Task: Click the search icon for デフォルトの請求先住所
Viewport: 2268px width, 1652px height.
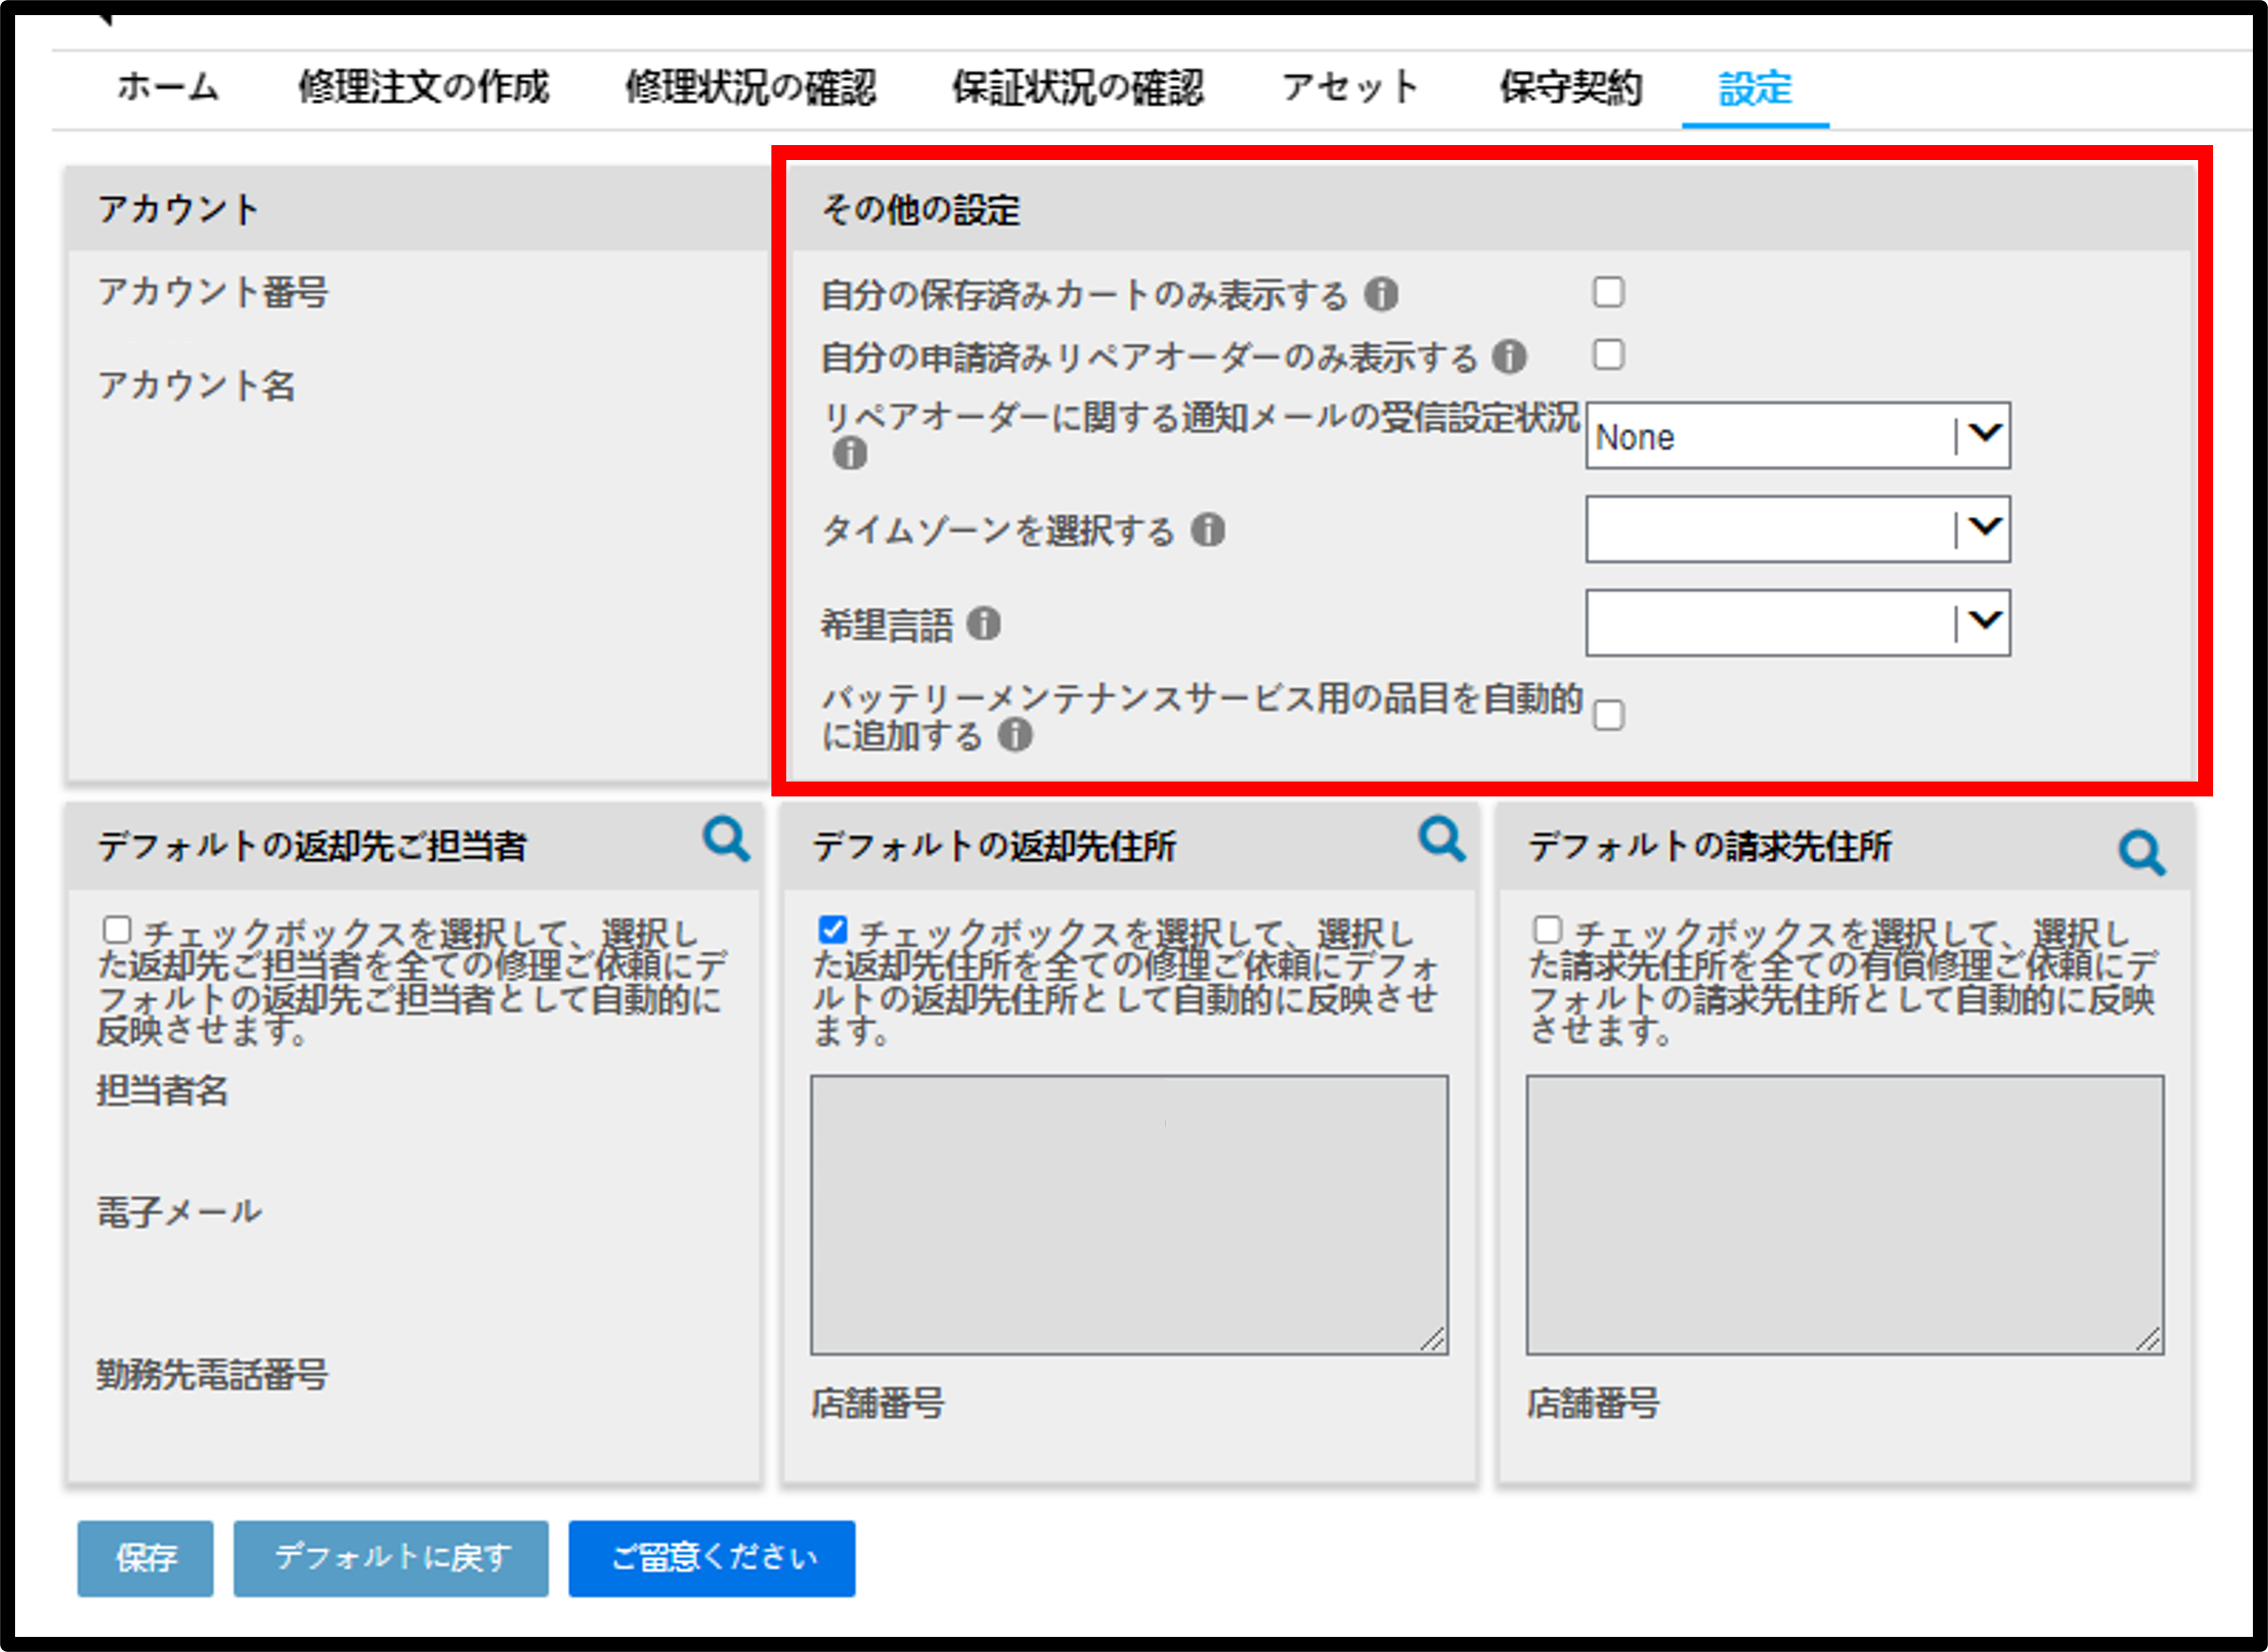Action: pos(2142,853)
